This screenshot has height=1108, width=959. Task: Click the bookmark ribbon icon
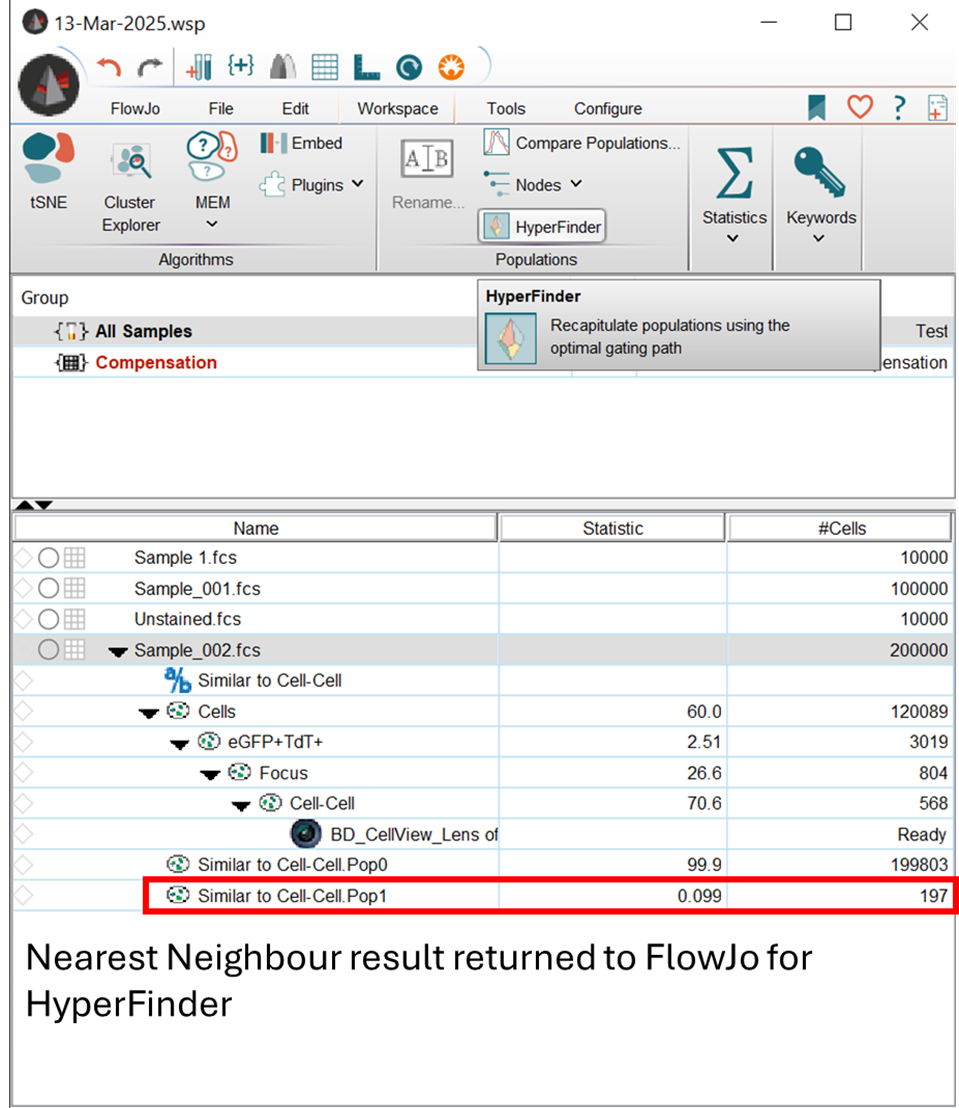(x=817, y=108)
